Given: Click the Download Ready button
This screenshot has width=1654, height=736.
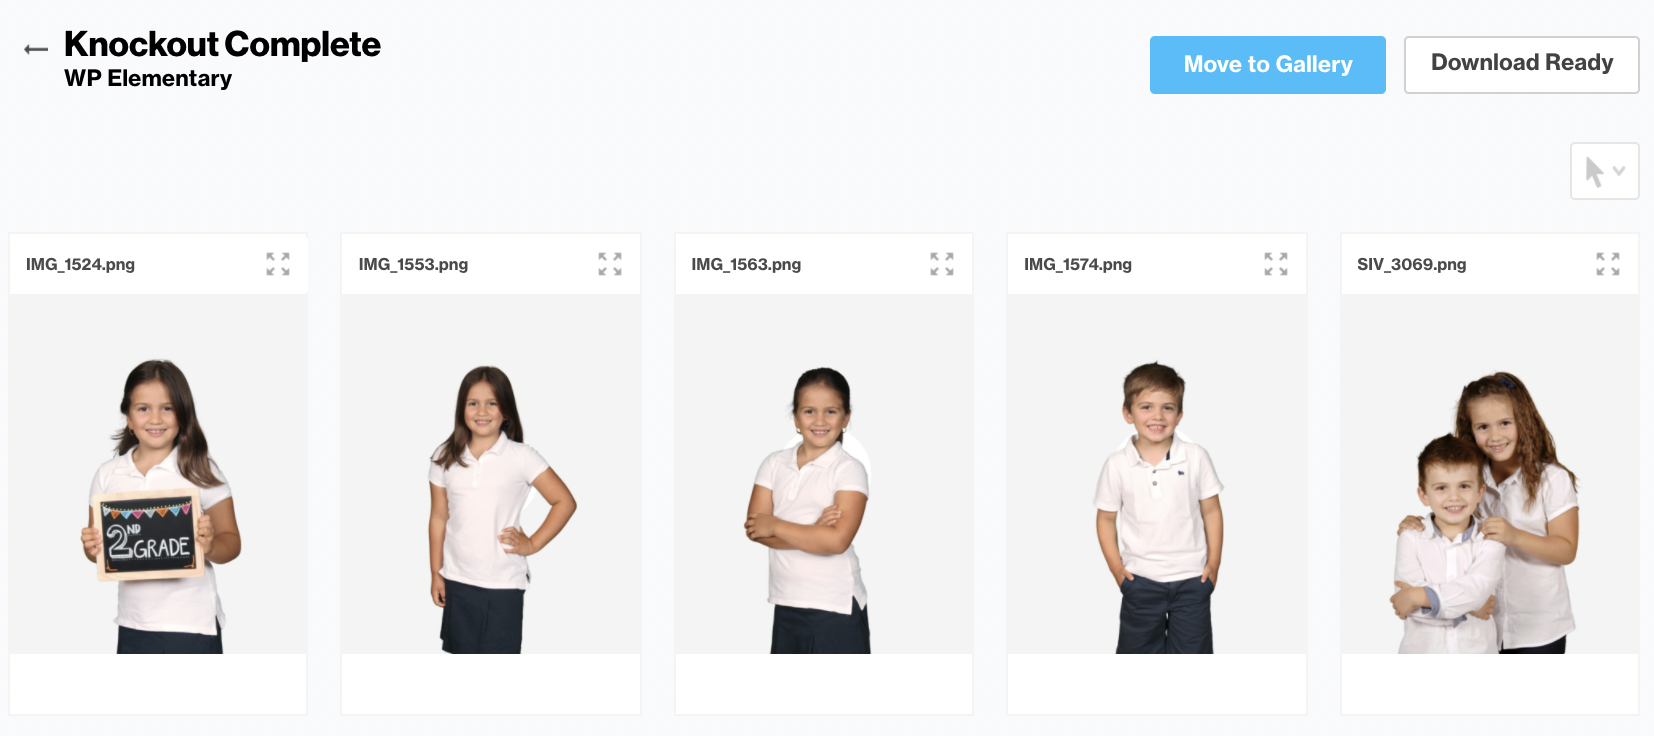Looking at the screenshot, I should (x=1522, y=65).
